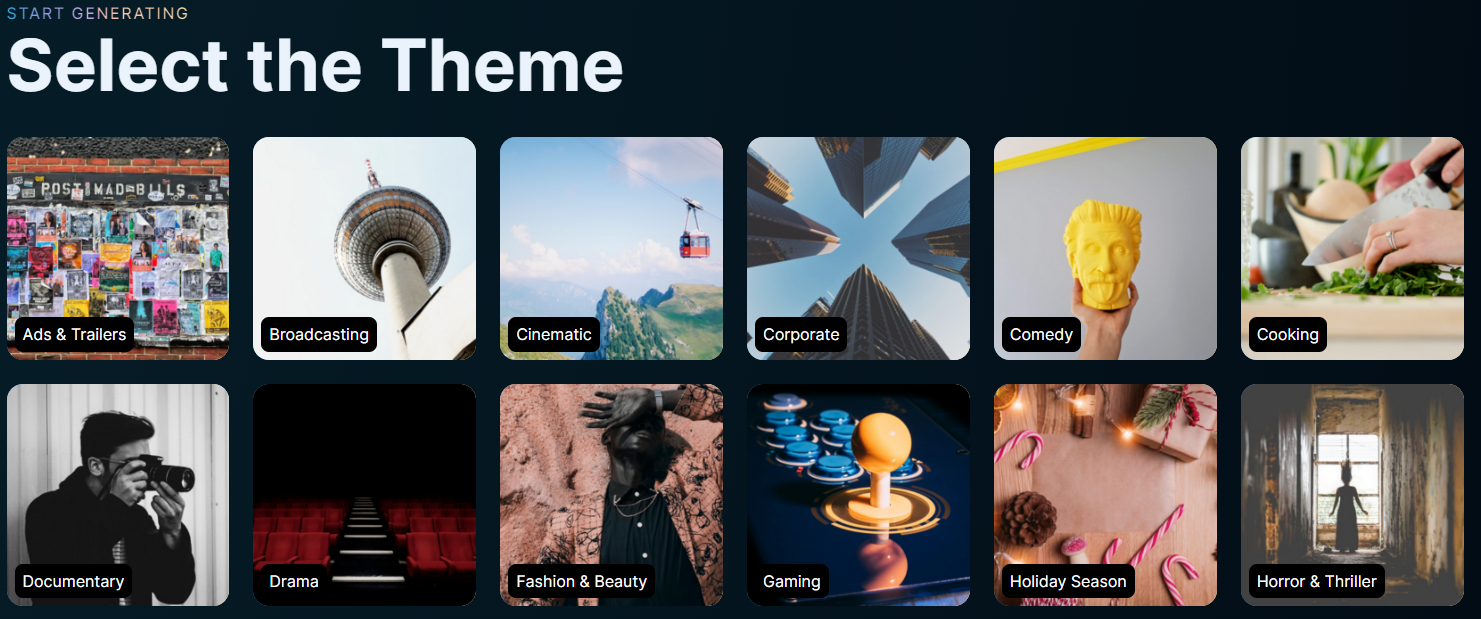
Task: Select the Fashion & Beauty theme
Action: 611,495
